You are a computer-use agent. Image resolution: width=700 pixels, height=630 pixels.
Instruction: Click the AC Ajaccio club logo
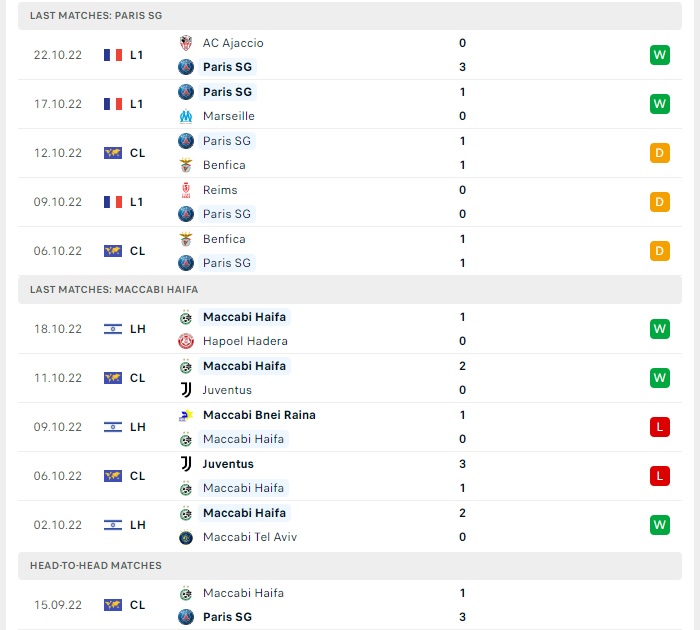[185, 43]
